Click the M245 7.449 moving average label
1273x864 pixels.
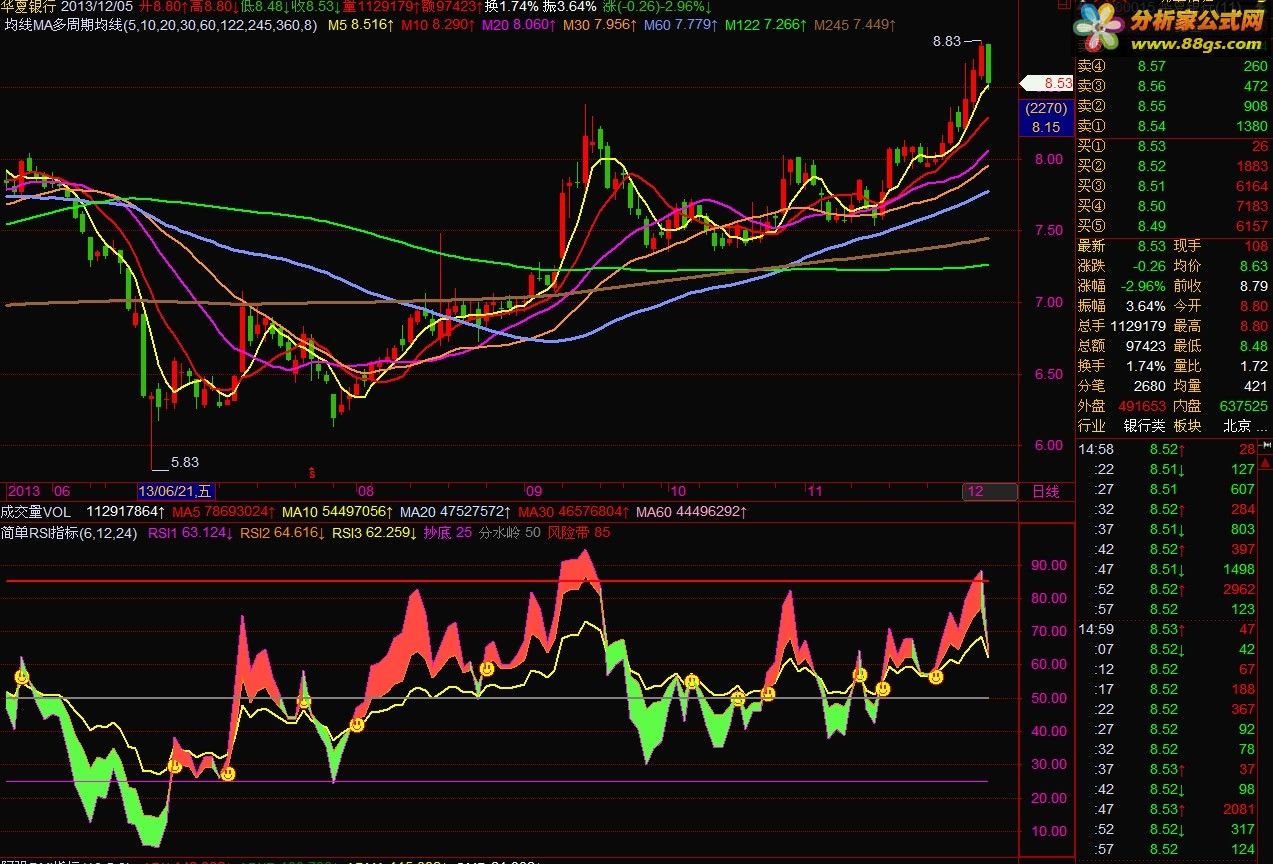point(855,23)
